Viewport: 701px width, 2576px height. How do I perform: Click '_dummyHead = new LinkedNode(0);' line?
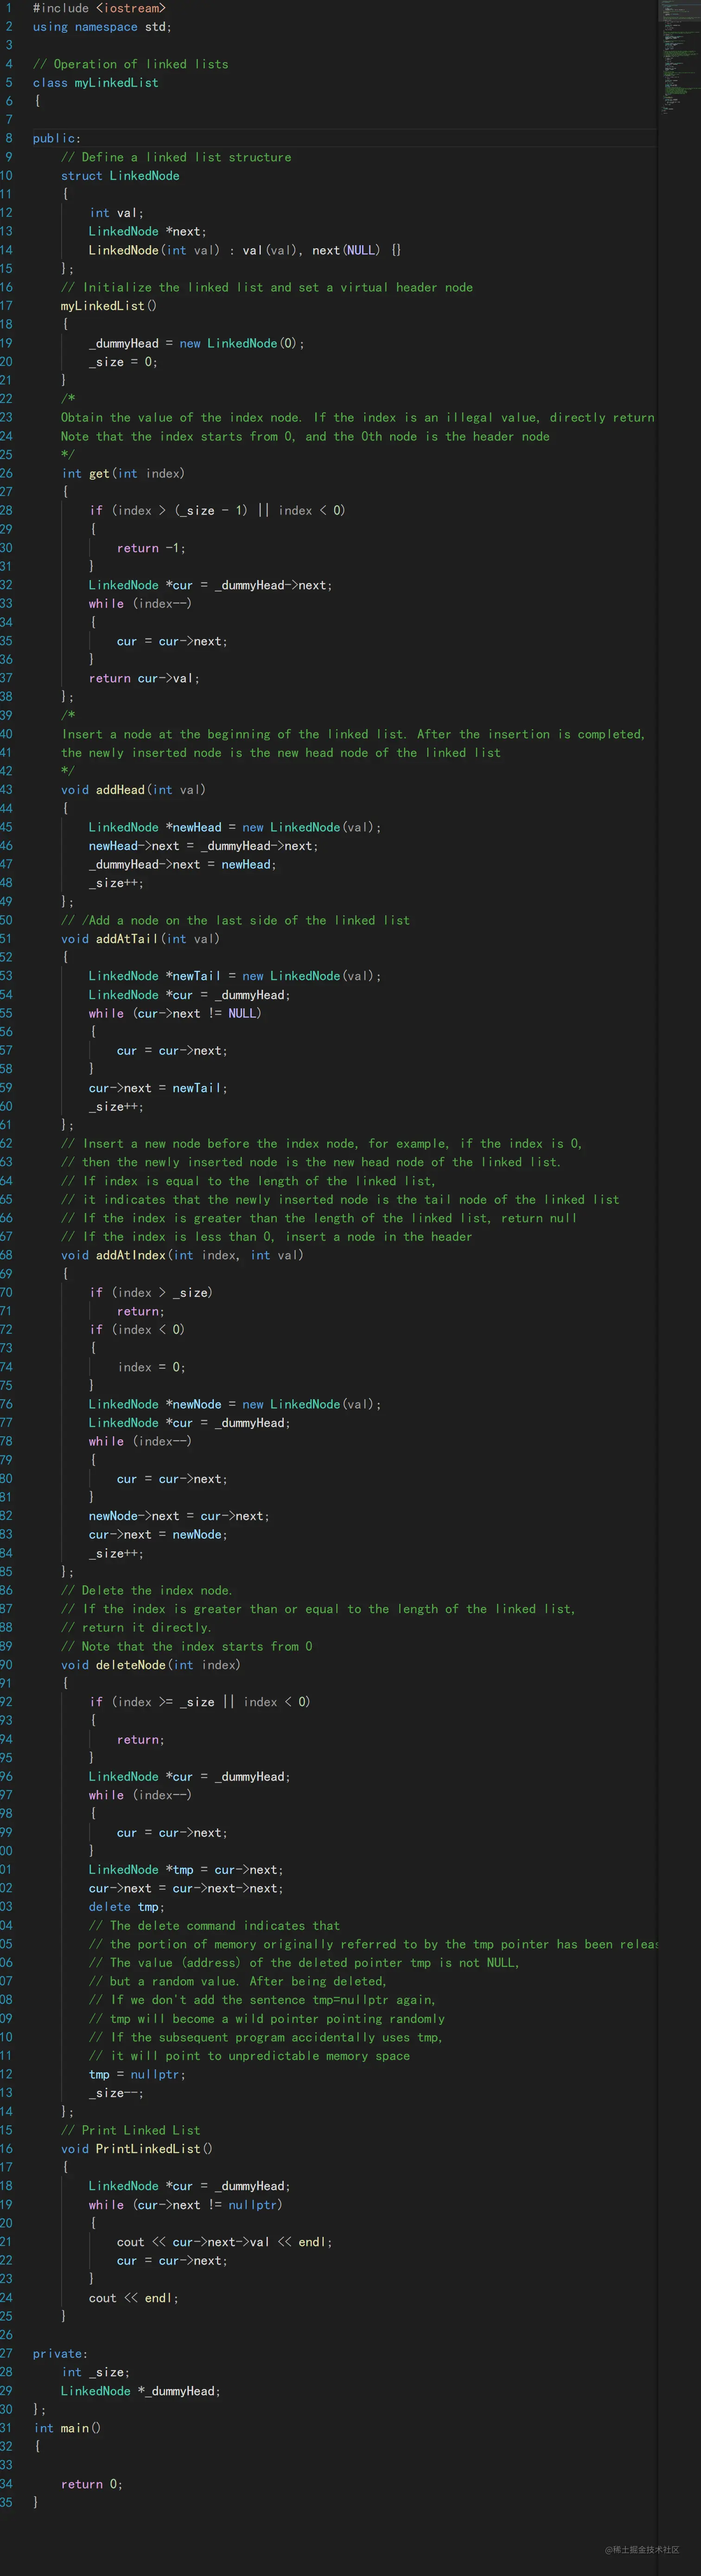click(x=196, y=344)
